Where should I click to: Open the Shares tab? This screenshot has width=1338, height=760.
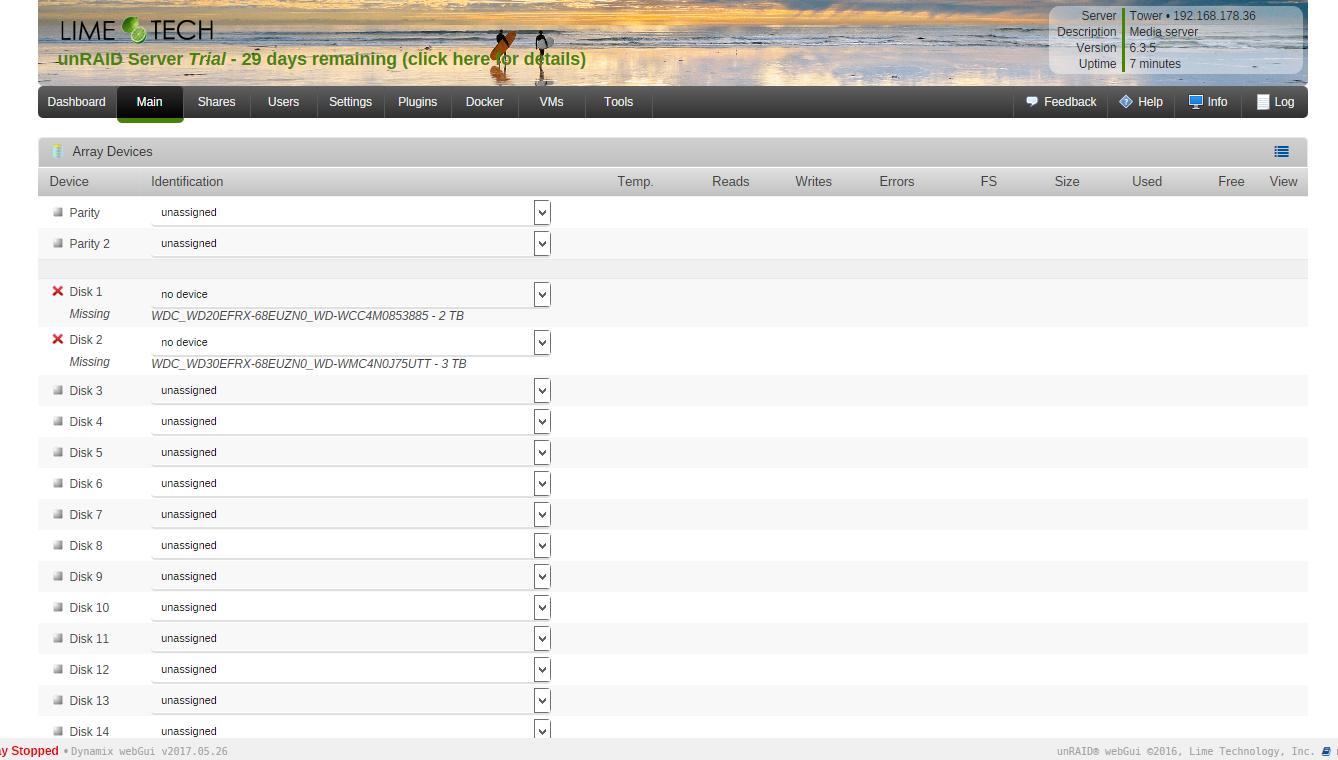(216, 102)
